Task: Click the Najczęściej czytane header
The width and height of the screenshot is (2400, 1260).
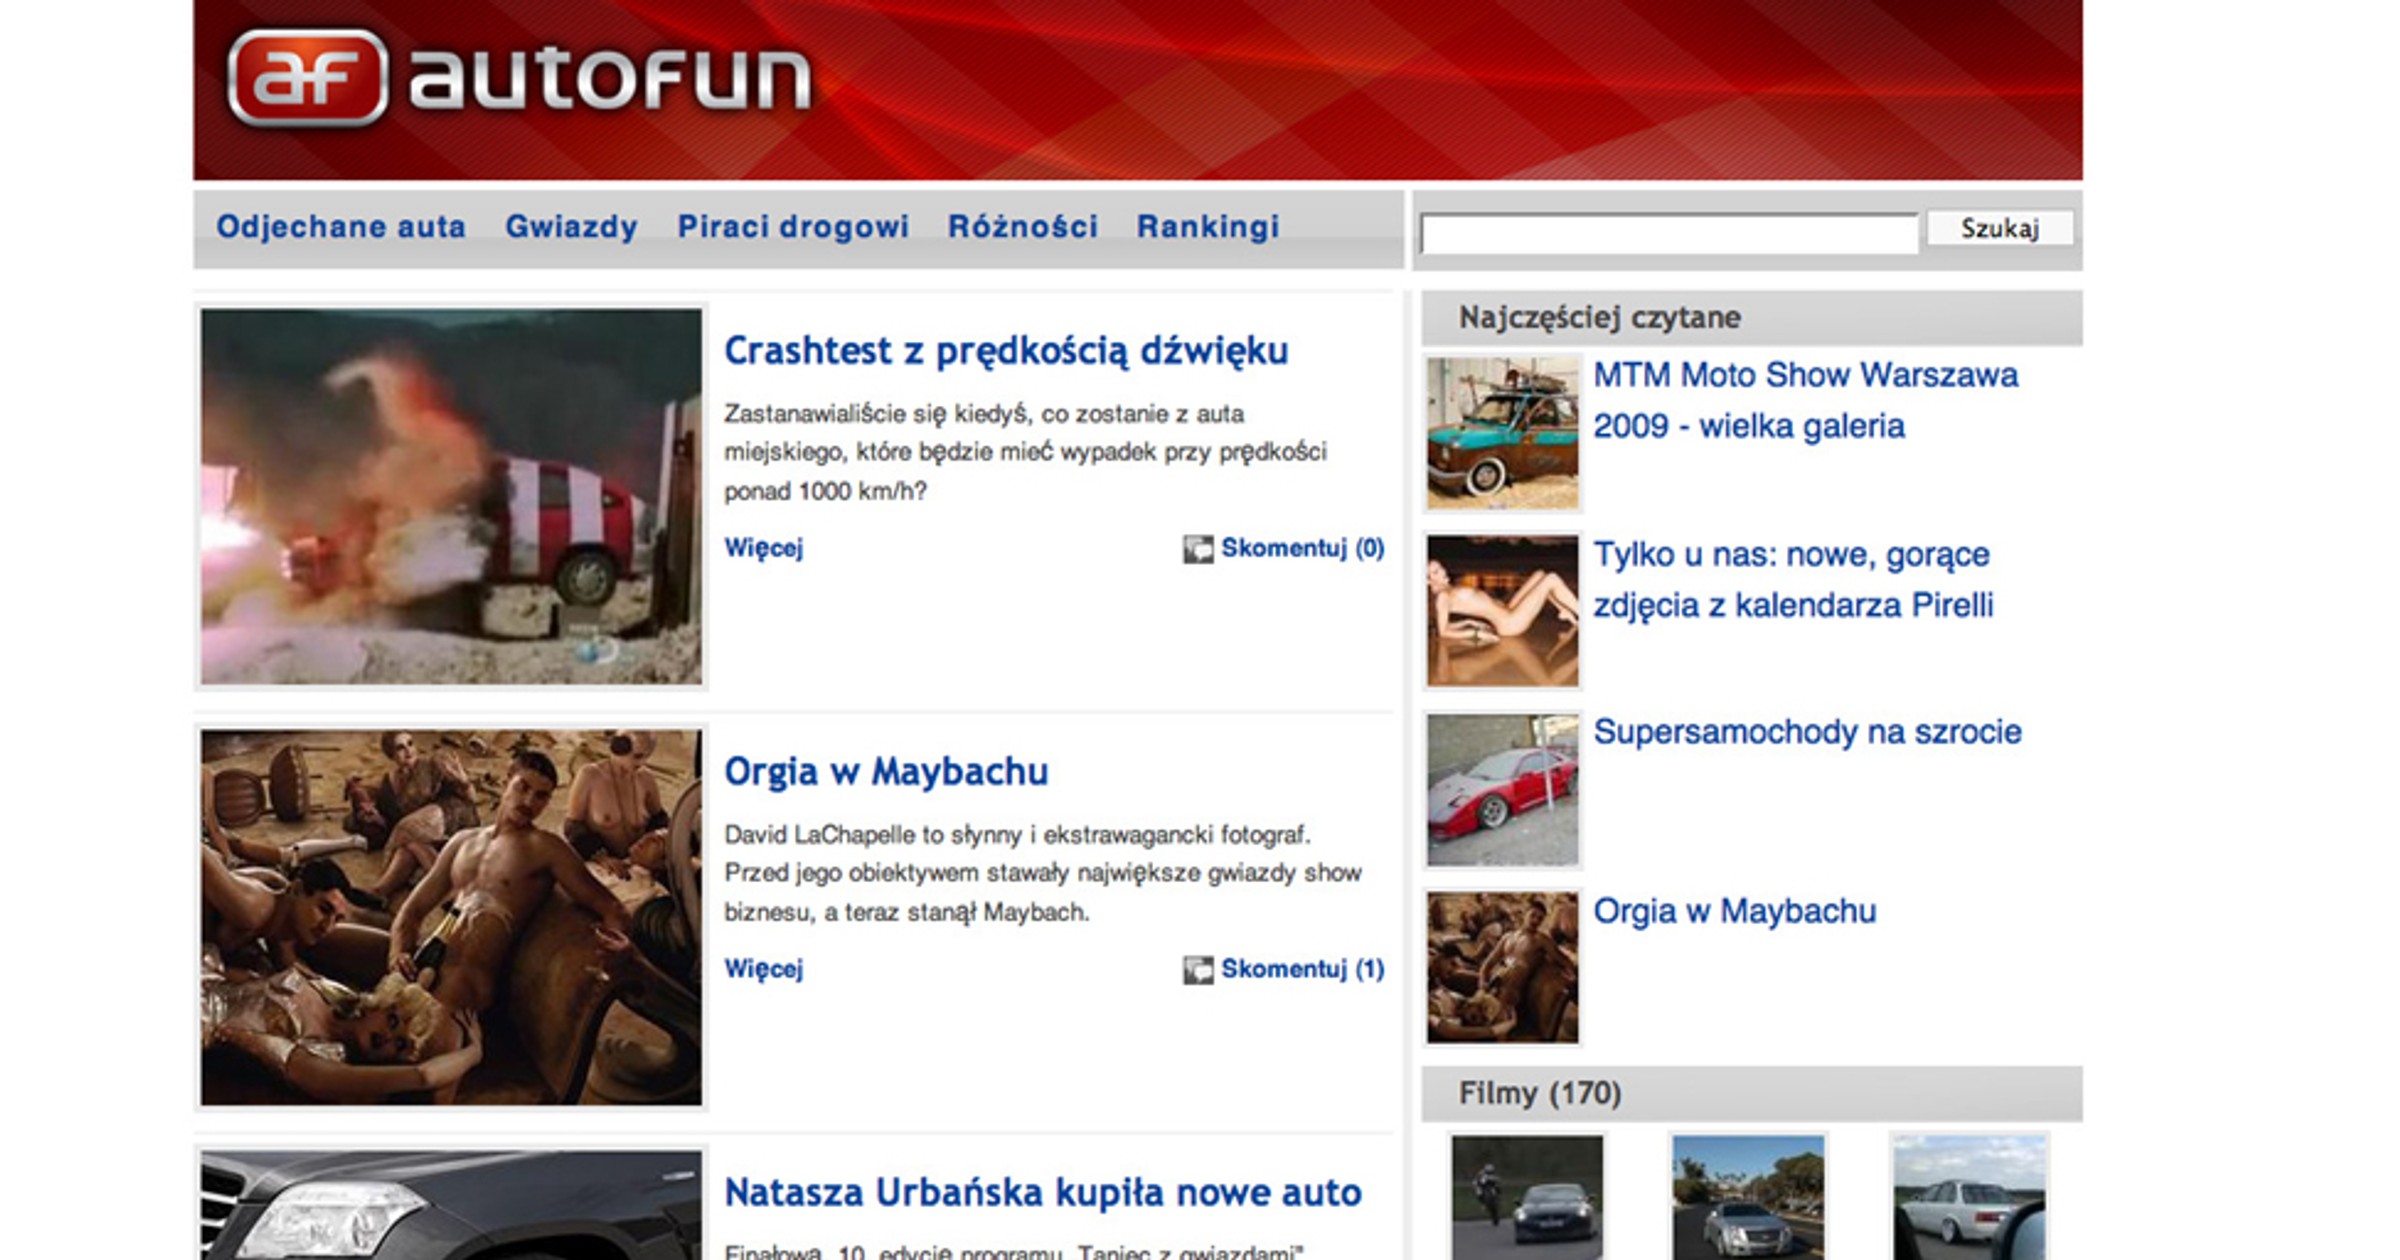Action: tap(1752, 318)
